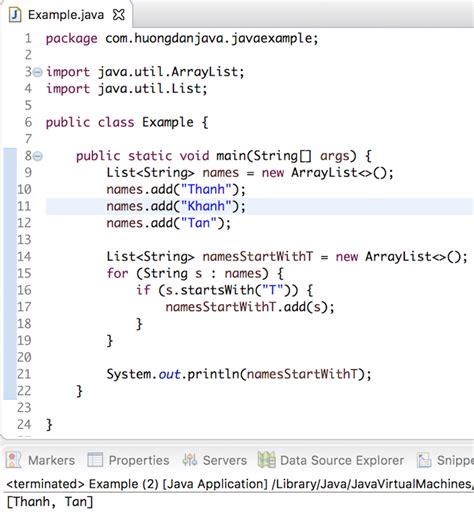Click the string literal "Thanh"
The height and width of the screenshot is (514, 474).
[x=206, y=189]
